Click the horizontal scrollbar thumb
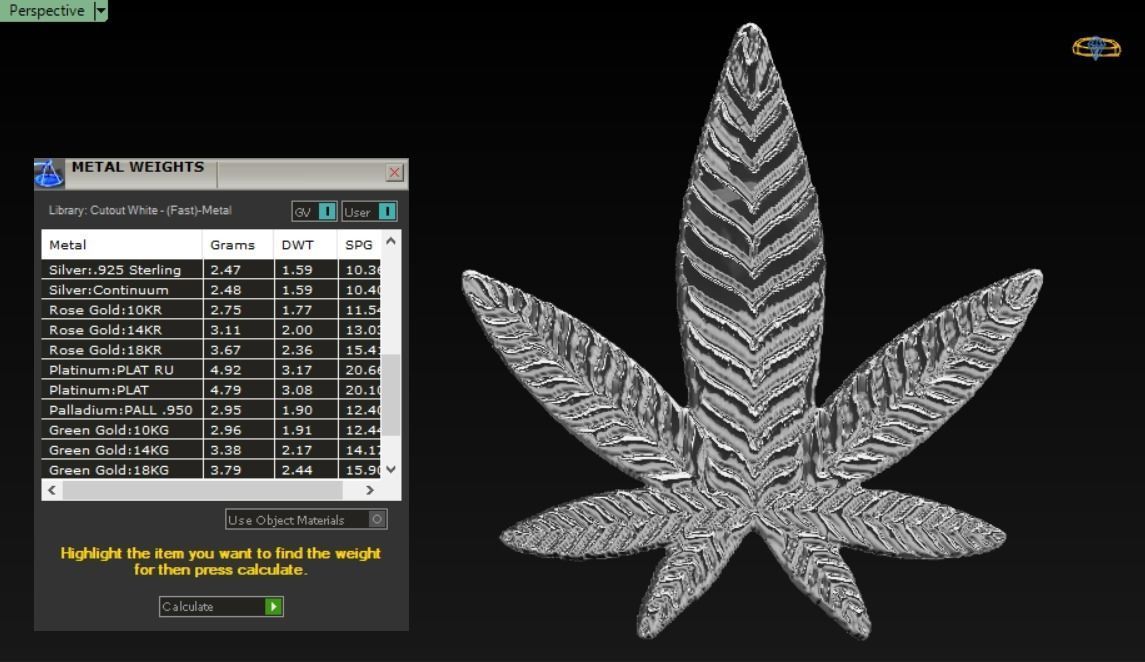The image size is (1145, 662). coord(202,490)
